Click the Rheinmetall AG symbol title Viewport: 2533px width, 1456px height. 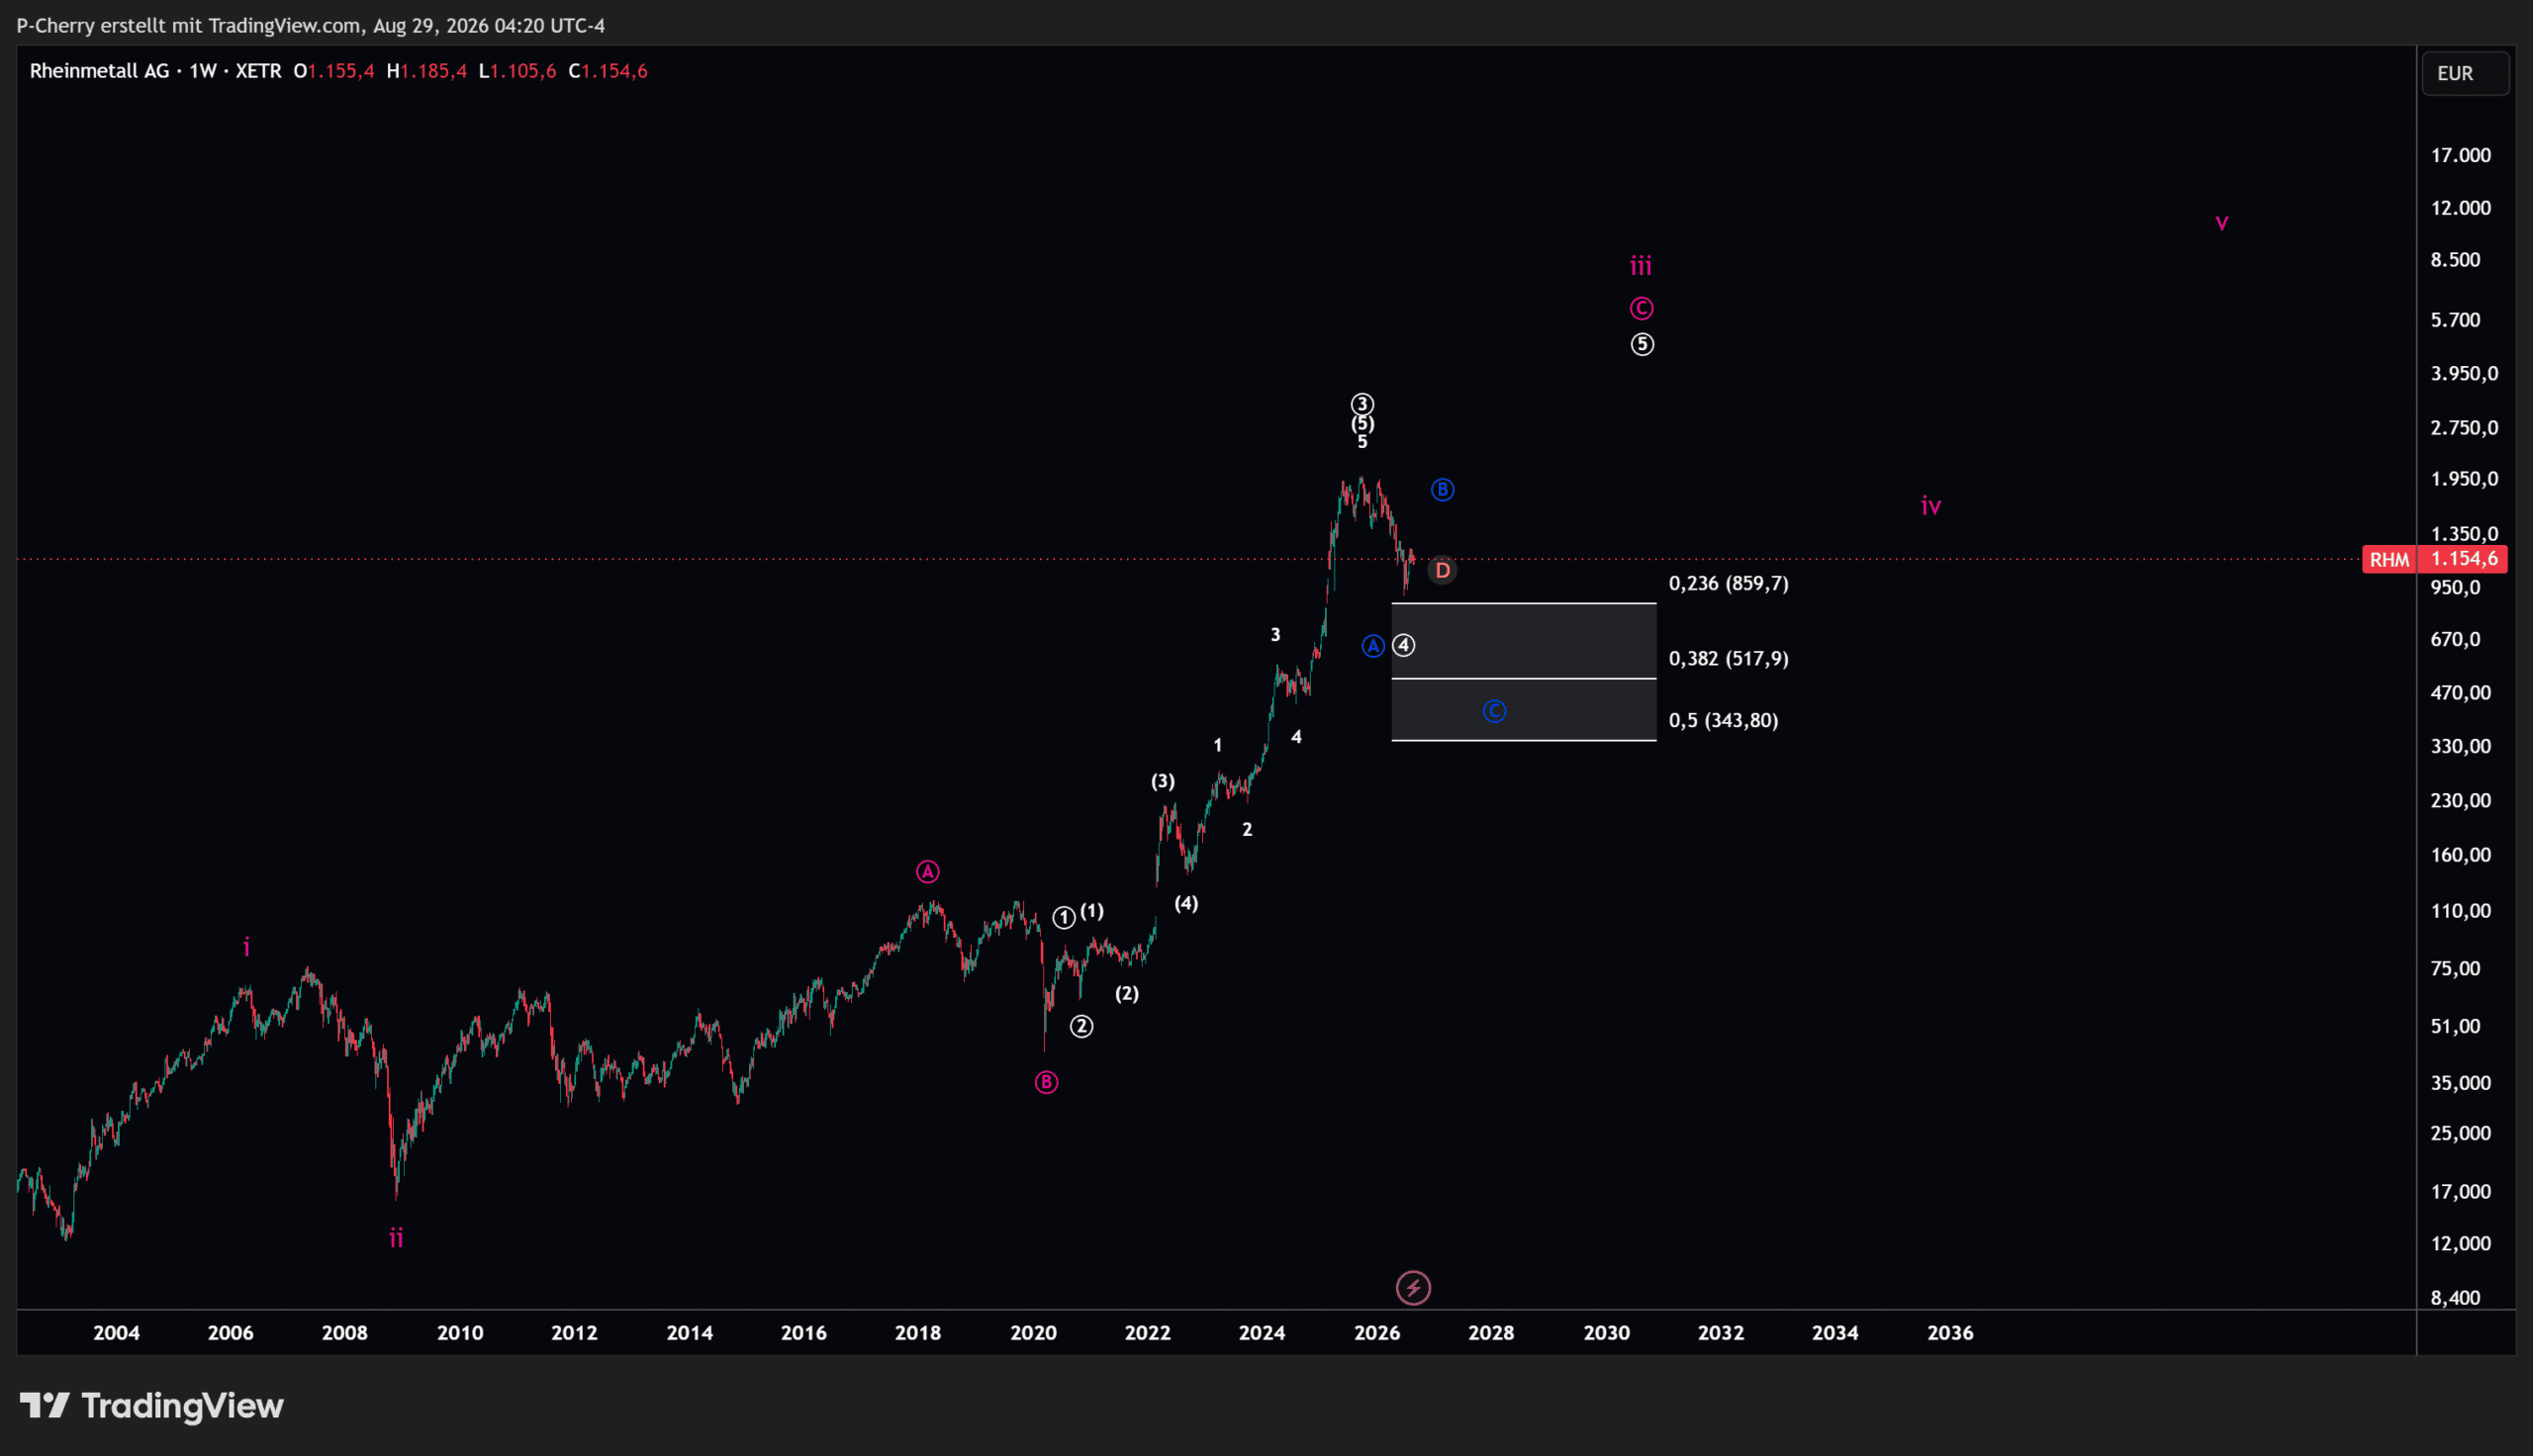point(99,71)
